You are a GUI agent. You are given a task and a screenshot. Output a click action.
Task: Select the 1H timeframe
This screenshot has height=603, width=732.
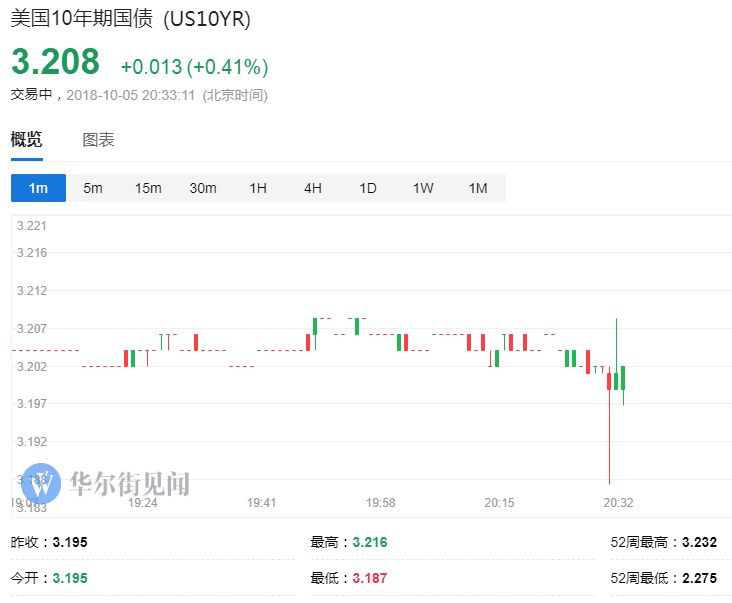(258, 188)
